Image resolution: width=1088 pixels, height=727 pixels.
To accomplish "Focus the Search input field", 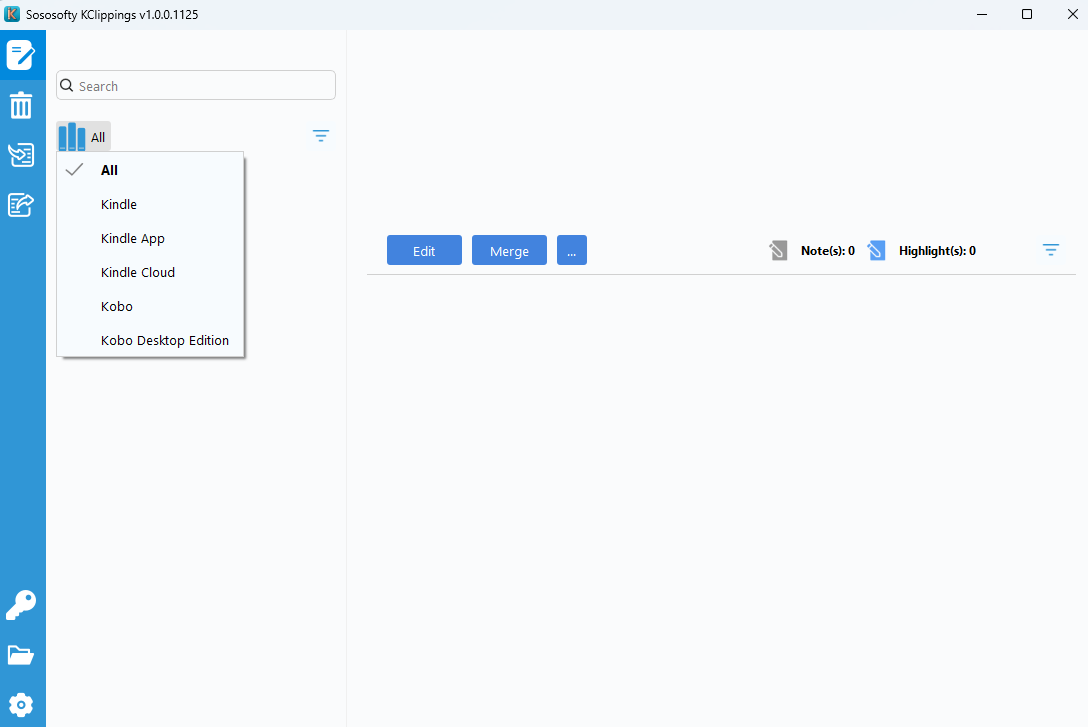I will pyautogui.click(x=196, y=85).
